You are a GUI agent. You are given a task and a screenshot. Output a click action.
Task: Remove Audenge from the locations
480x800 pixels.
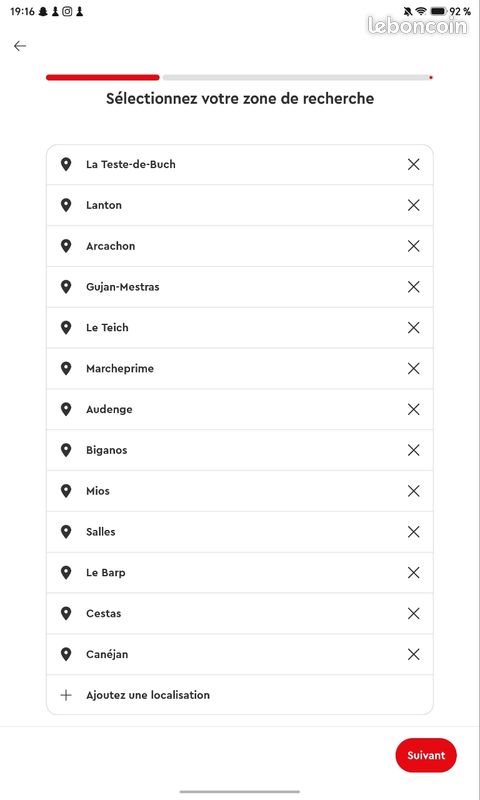click(x=413, y=409)
